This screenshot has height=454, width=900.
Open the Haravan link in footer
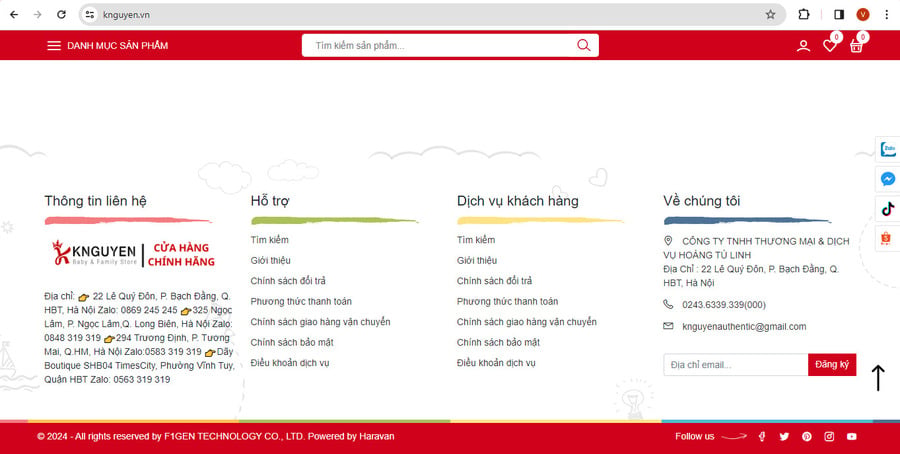[377, 436]
